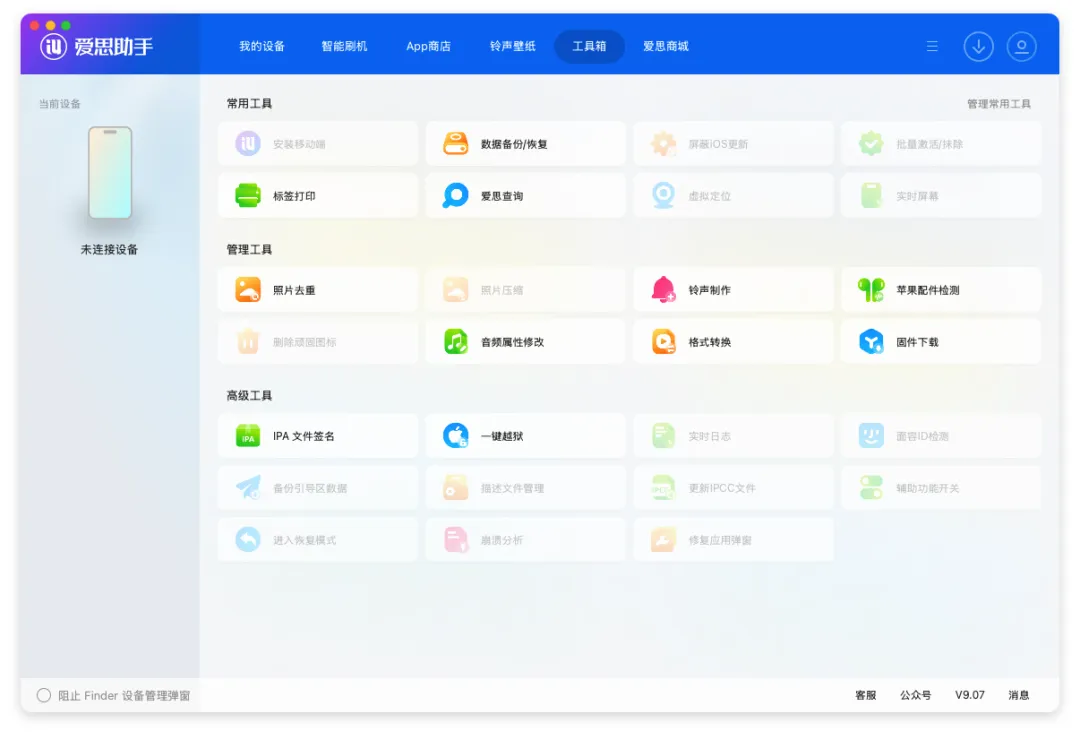Image resolution: width=1080 pixels, height=740 pixels.
Task: Click the 进入恢复模式 arrow icon
Action: [248, 539]
